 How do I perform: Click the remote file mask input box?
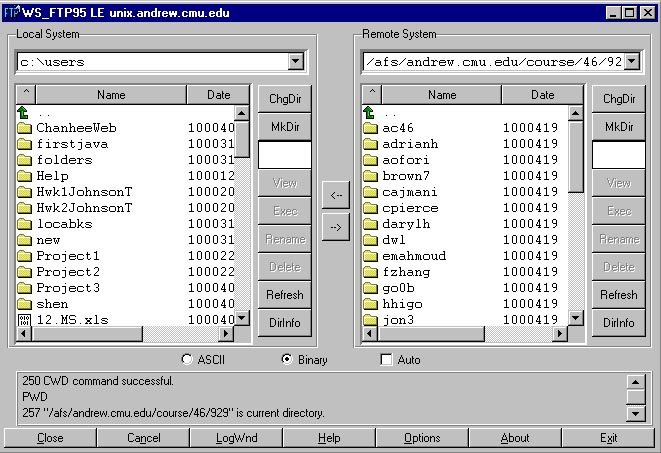[x=618, y=155]
